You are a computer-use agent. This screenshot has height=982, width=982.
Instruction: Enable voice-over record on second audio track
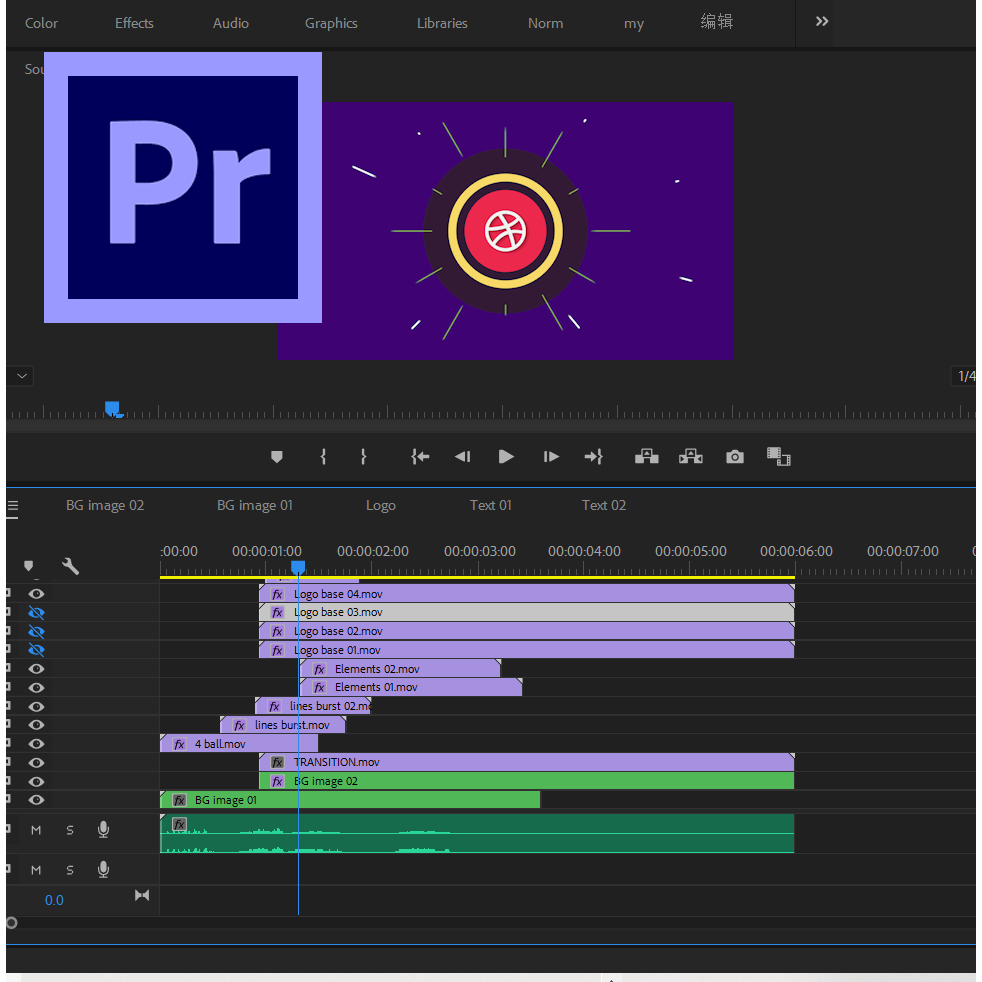(x=103, y=870)
